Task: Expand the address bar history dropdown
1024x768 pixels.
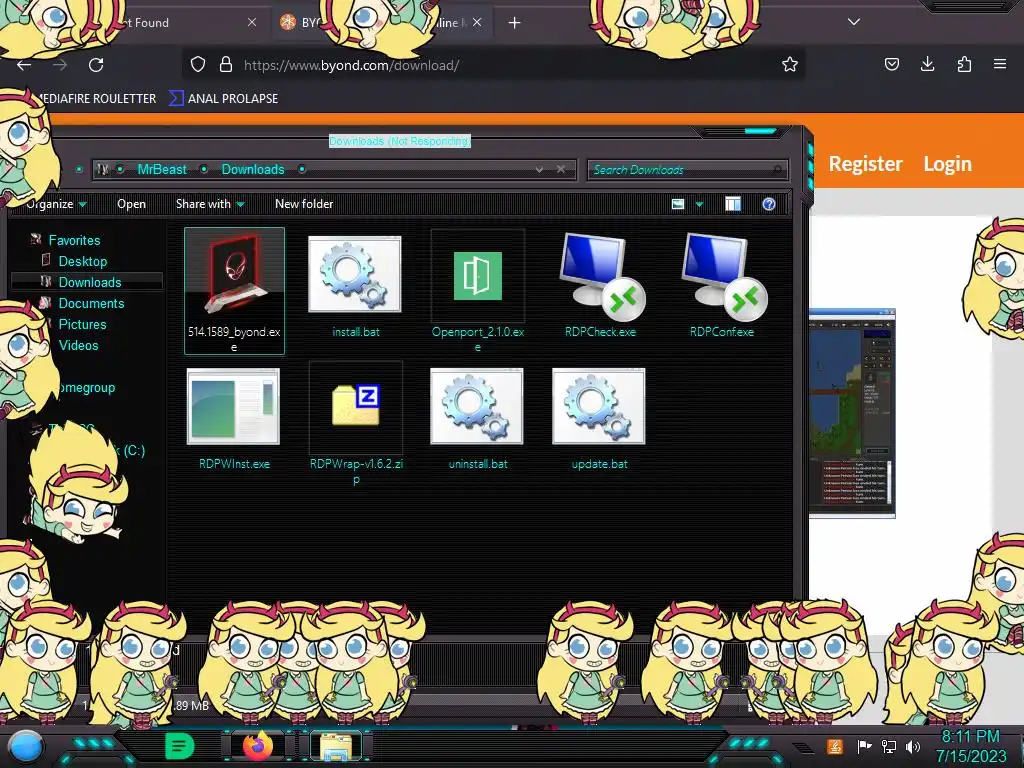Action: tap(539, 169)
